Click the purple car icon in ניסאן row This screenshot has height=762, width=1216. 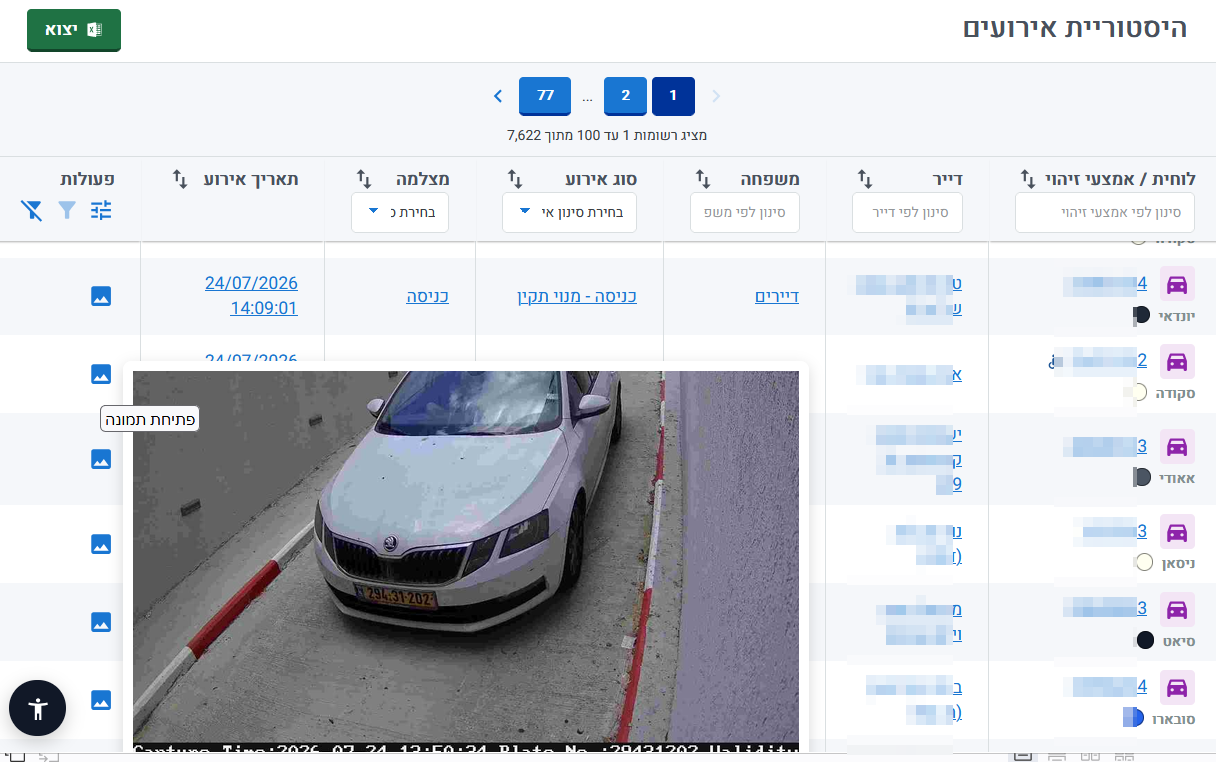(1177, 531)
